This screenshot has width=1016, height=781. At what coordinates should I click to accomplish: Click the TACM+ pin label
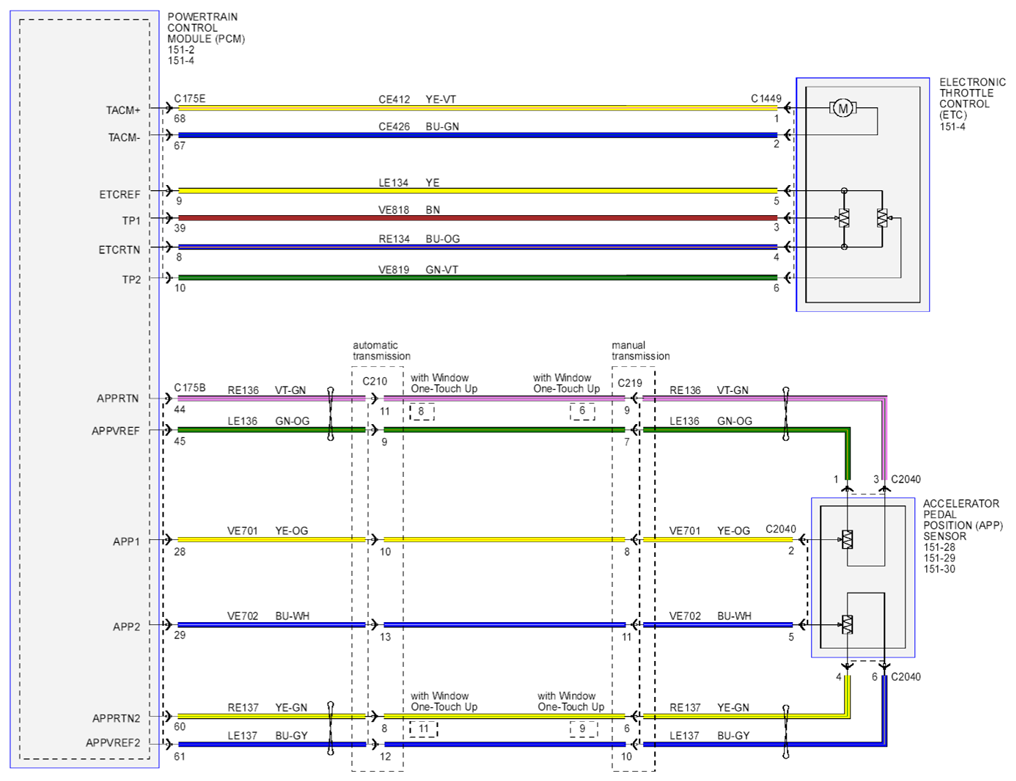pos(123,110)
